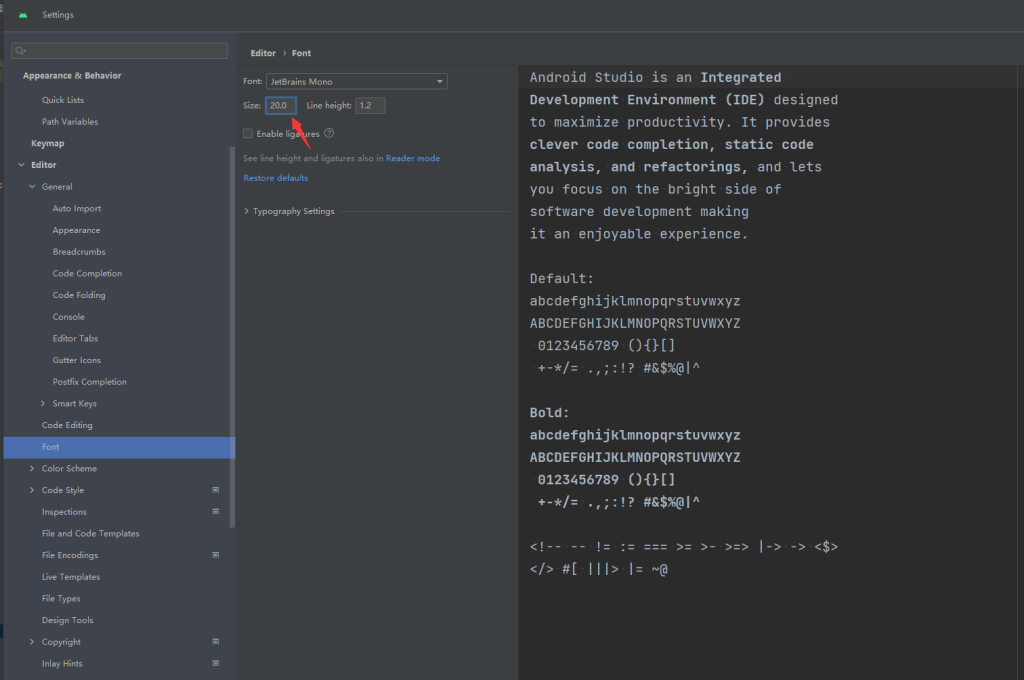The height and width of the screenshot is (680, 1024).
Task: Open Quick Lists settings
Action: point(63,100)
